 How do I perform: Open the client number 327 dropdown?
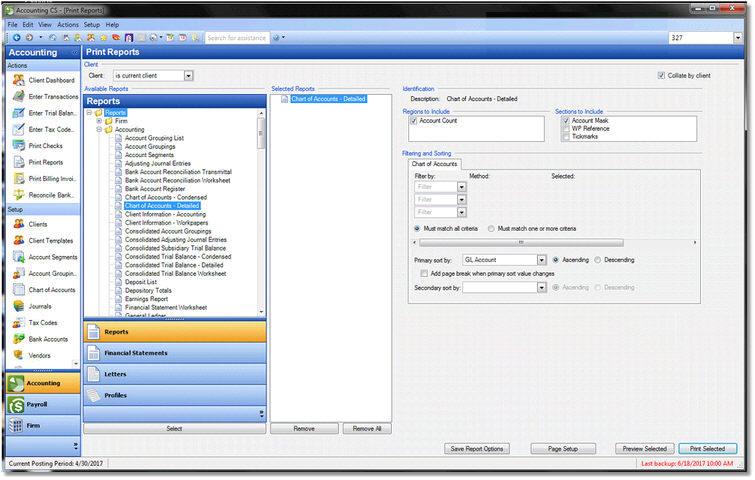pos(738,38)
